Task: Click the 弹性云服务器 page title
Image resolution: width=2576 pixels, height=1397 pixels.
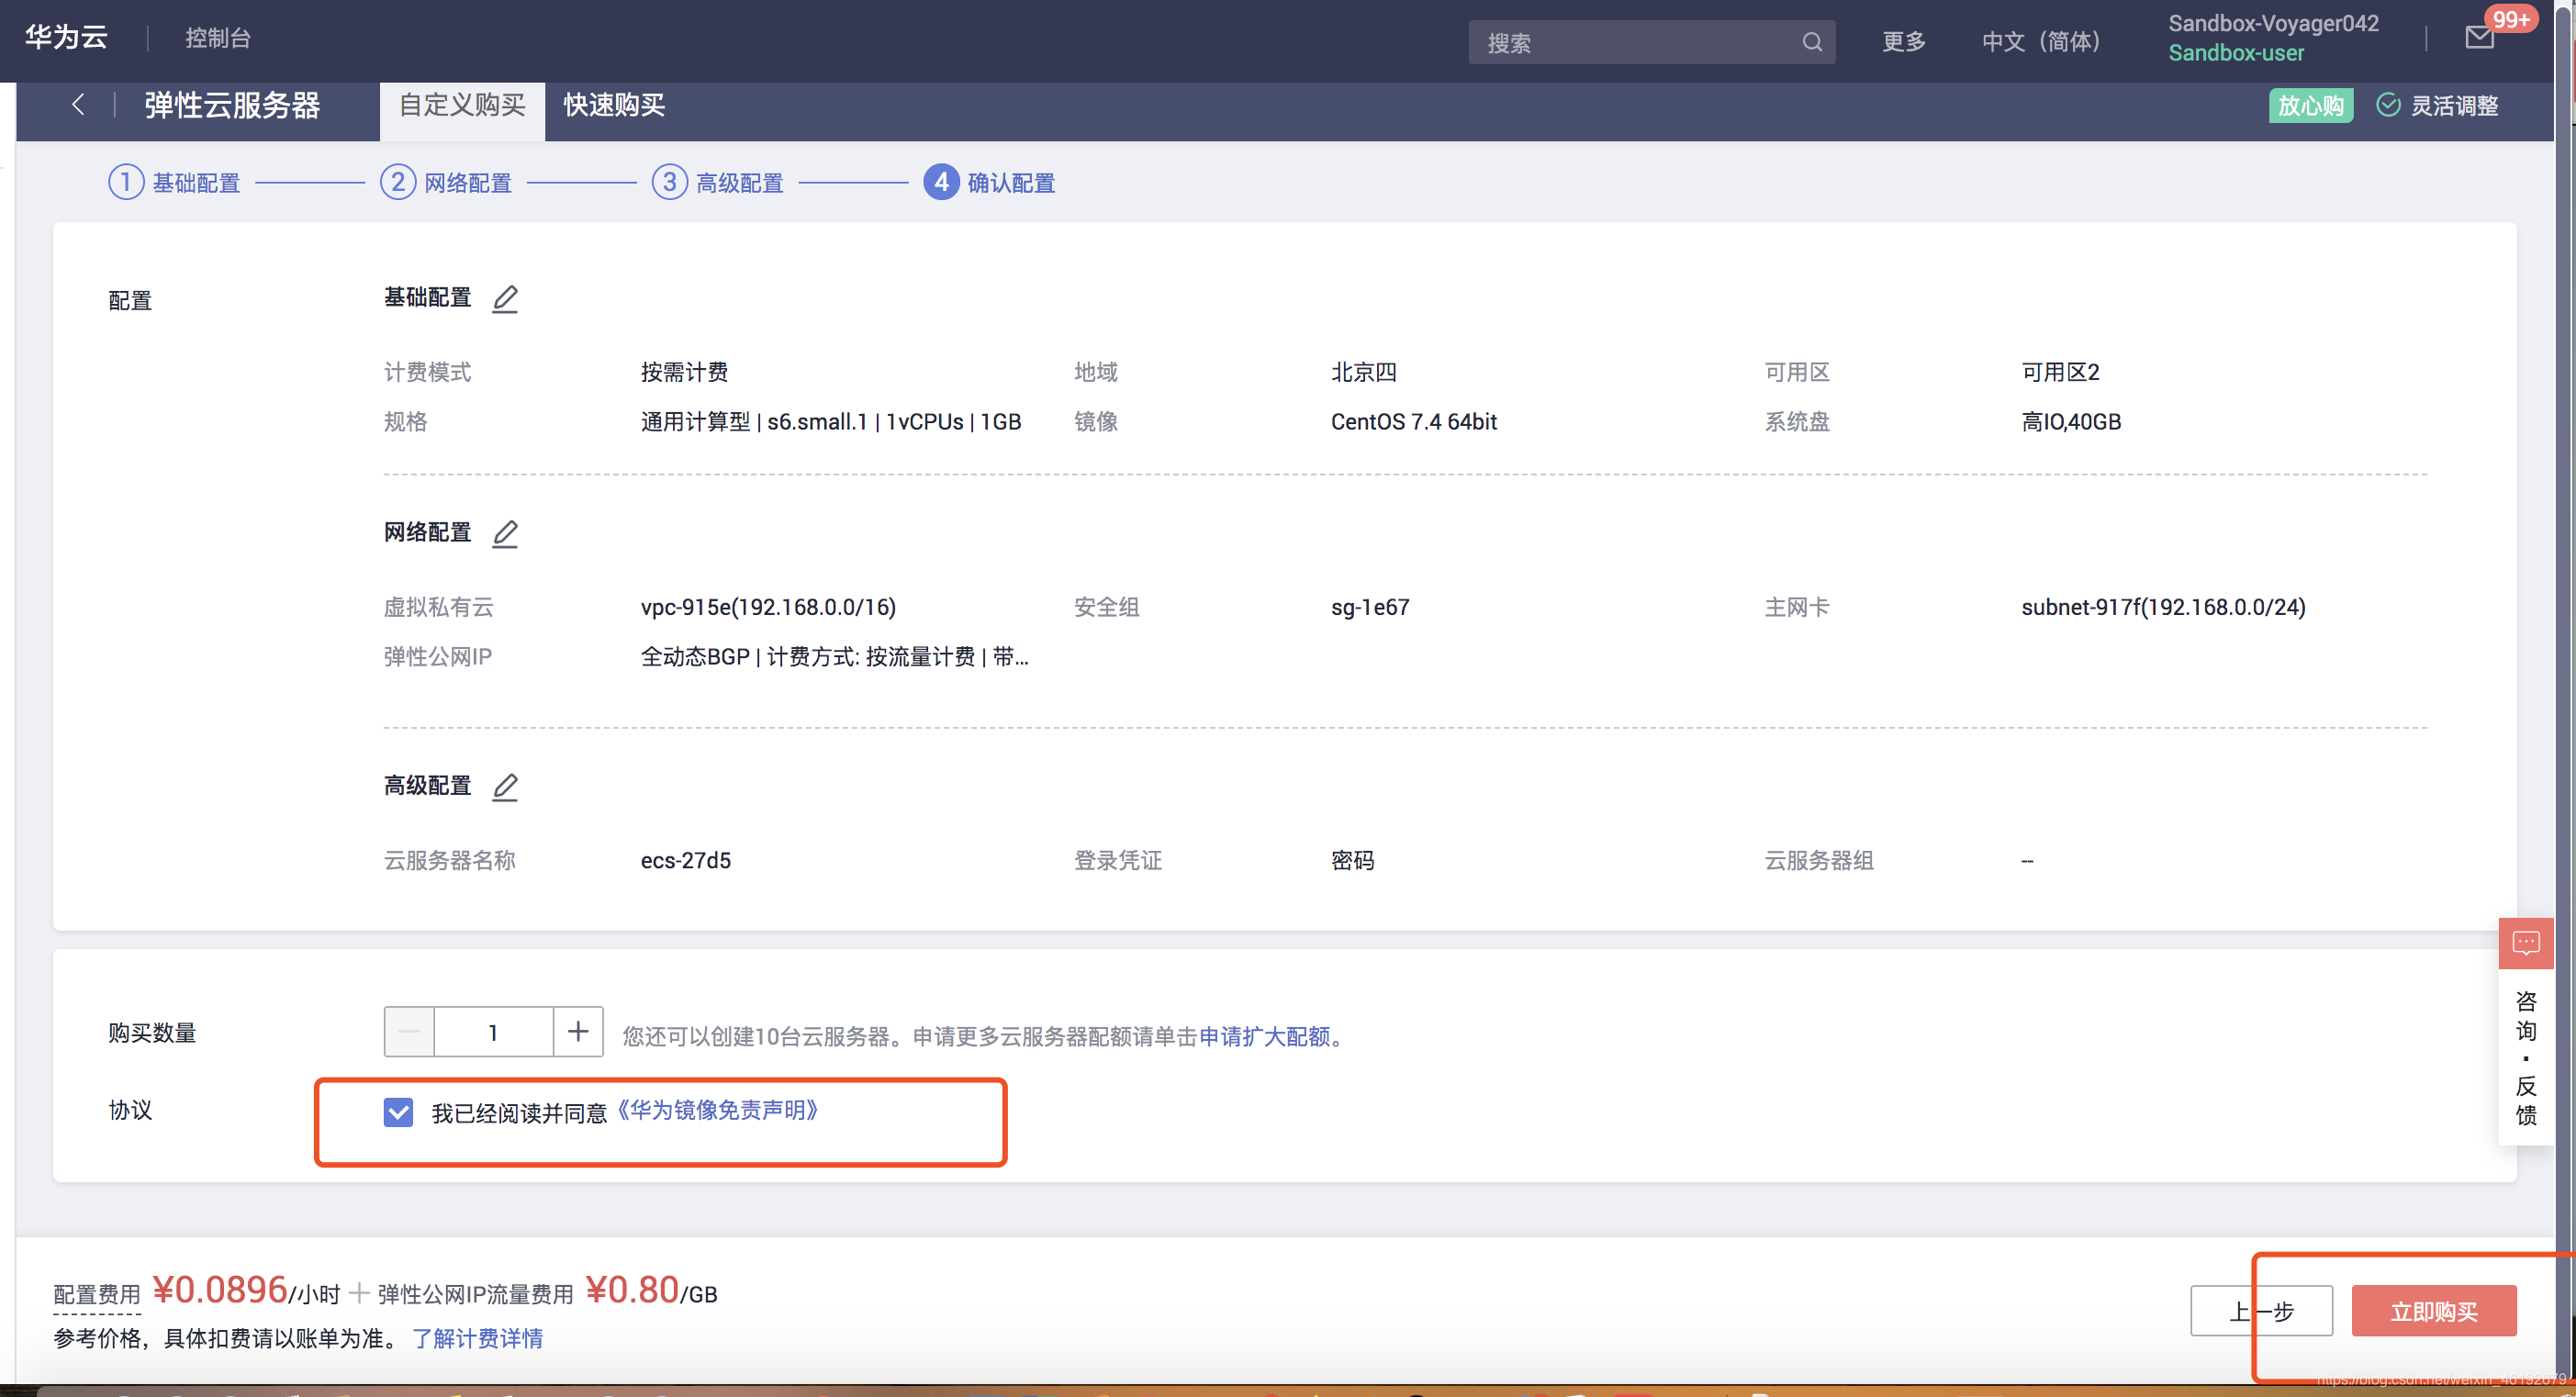Action: (232, 105)
